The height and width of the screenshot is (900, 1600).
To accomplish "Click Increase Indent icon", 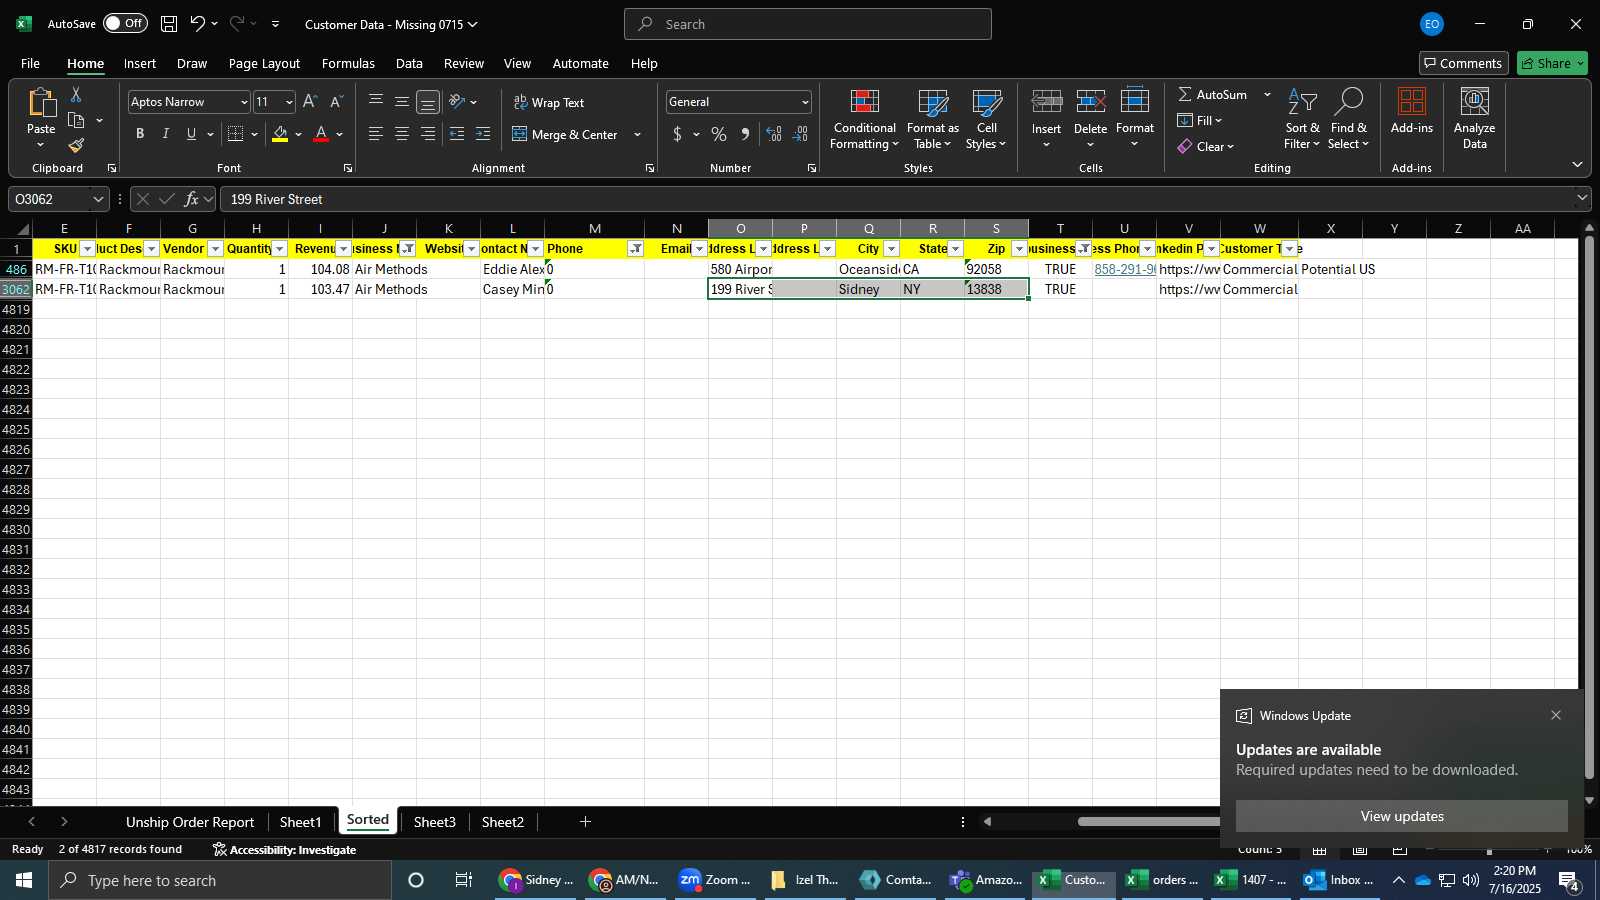I will pos(483,134).
